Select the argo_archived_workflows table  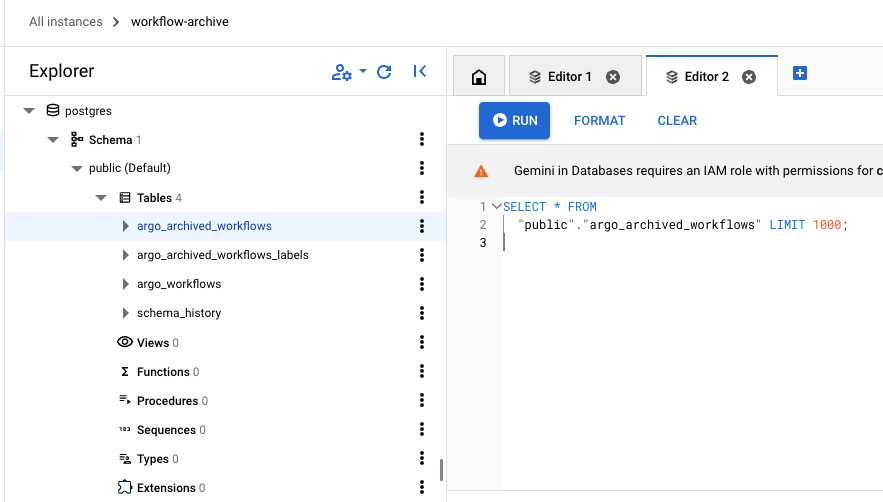(204, 226)
